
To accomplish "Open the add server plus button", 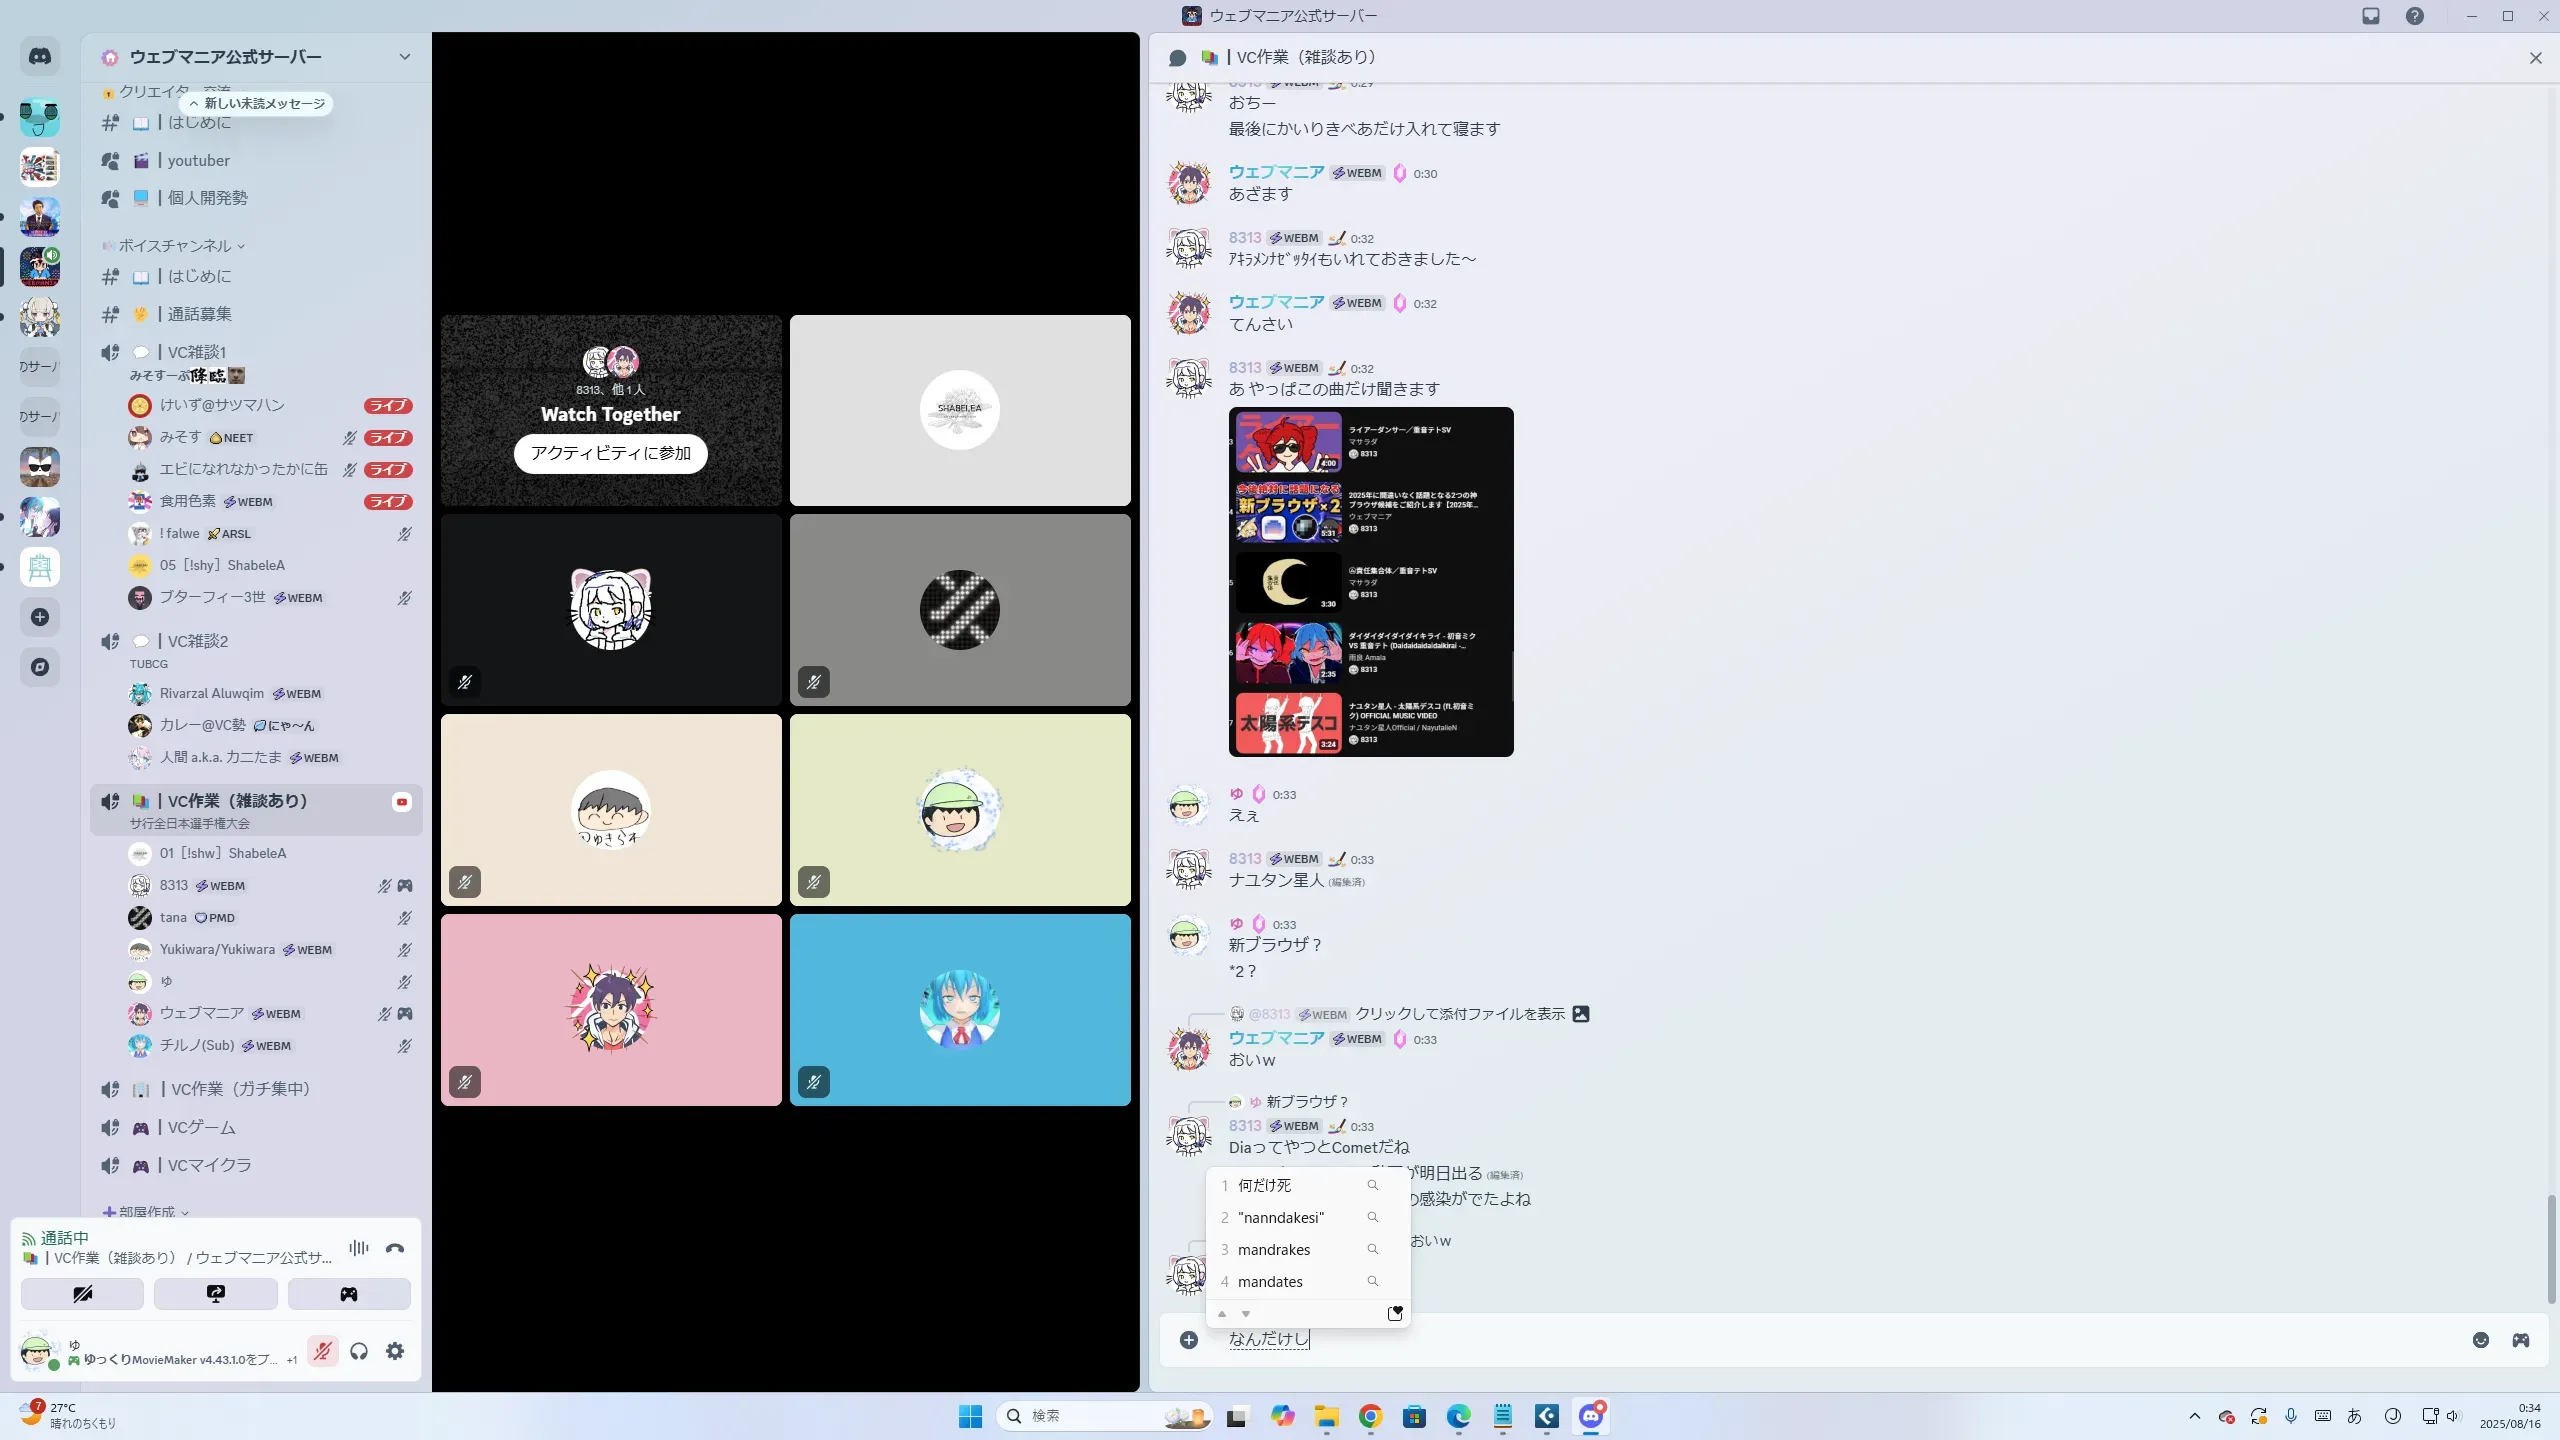I will point(40,617).
